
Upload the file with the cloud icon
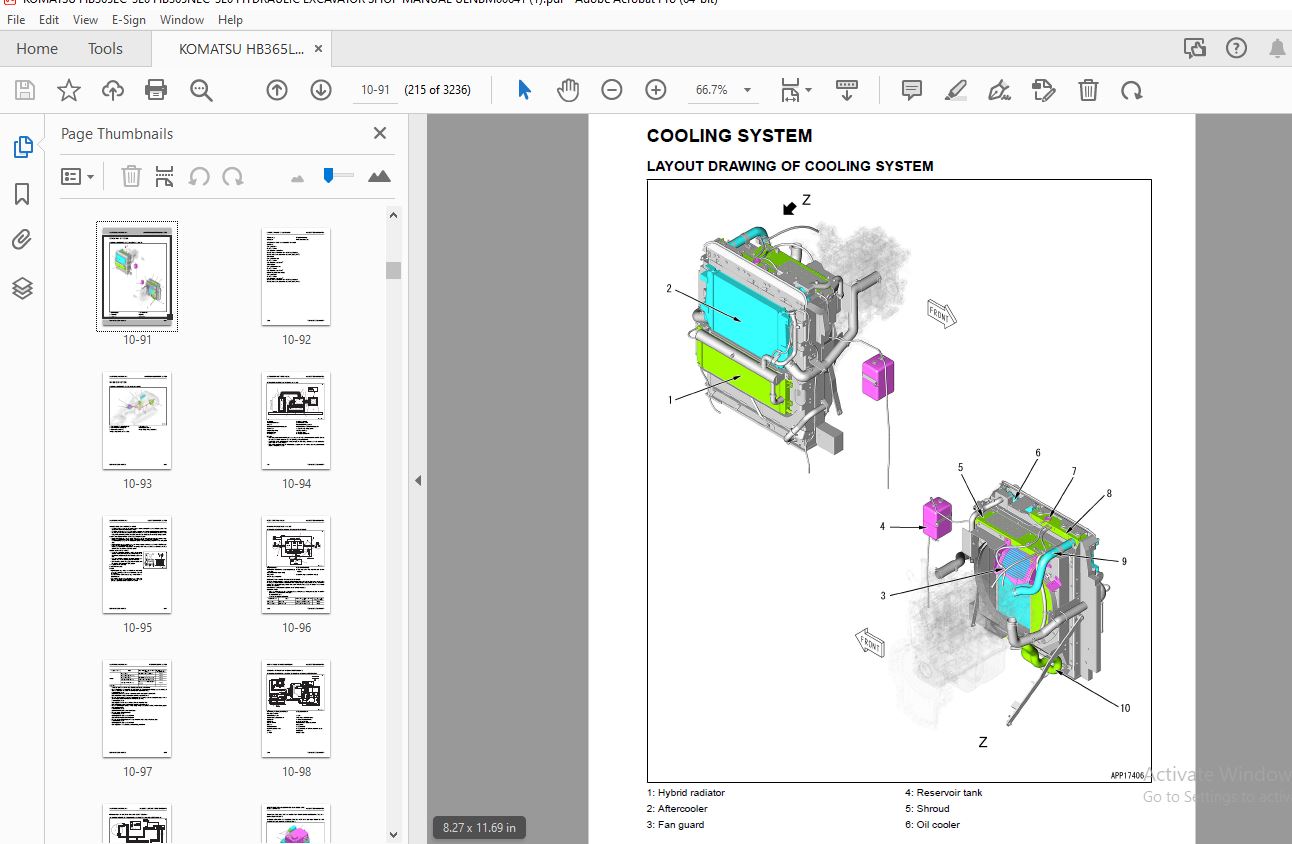click(x=113, y=90)
